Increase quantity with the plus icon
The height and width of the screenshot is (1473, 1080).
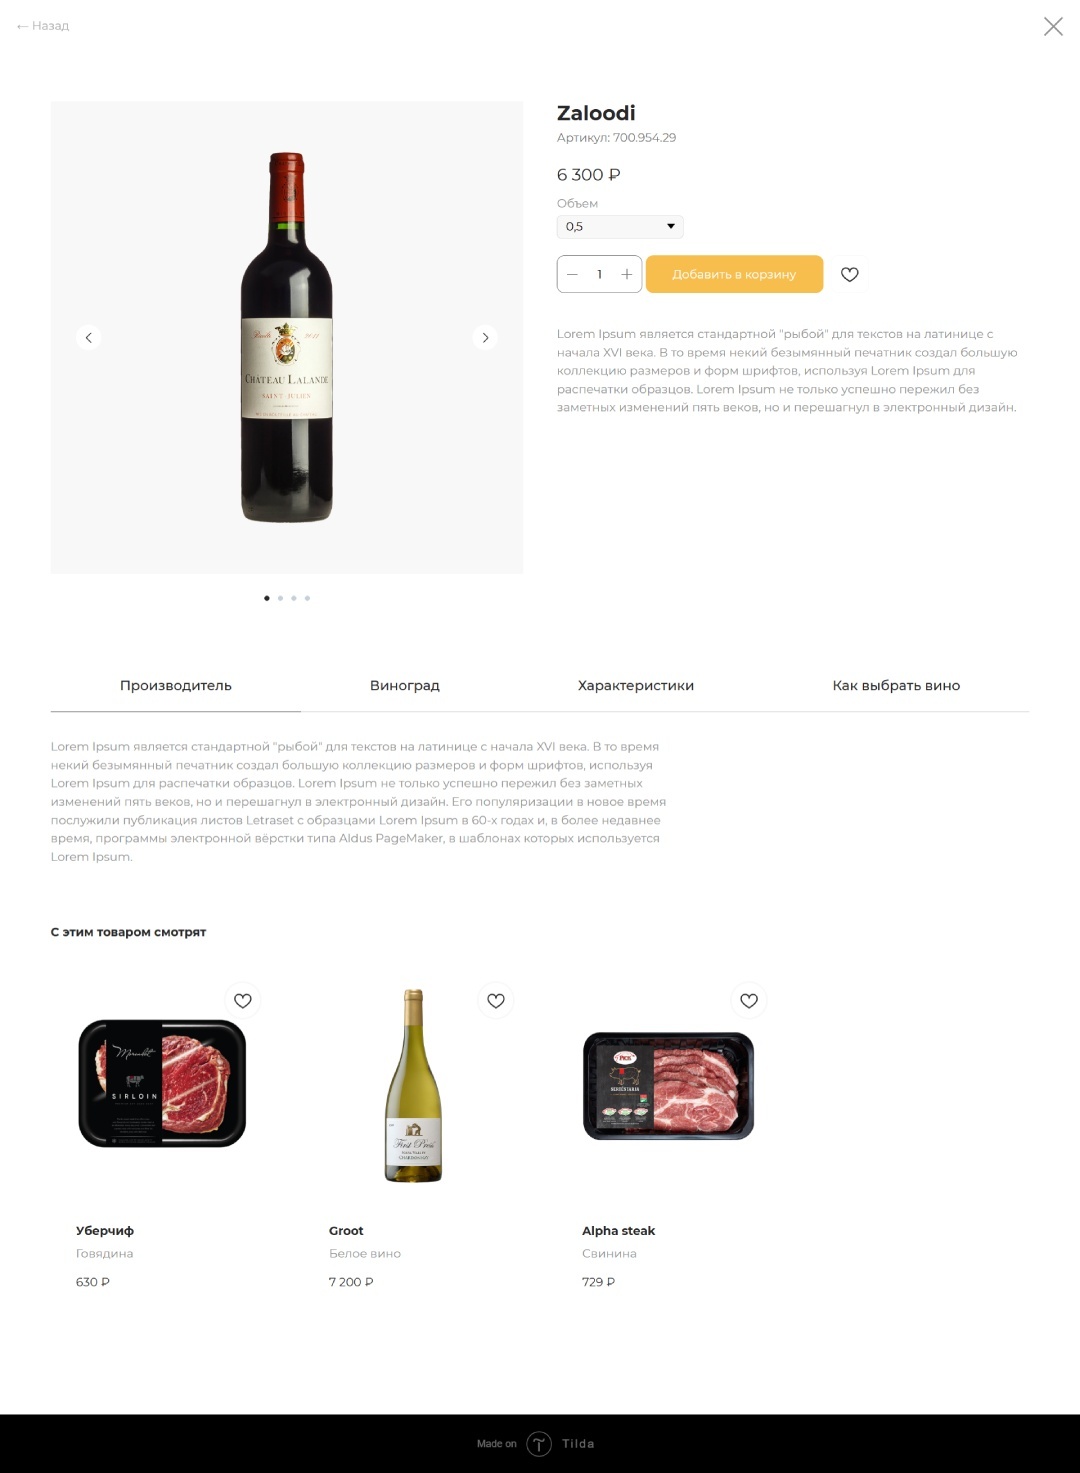626,274
